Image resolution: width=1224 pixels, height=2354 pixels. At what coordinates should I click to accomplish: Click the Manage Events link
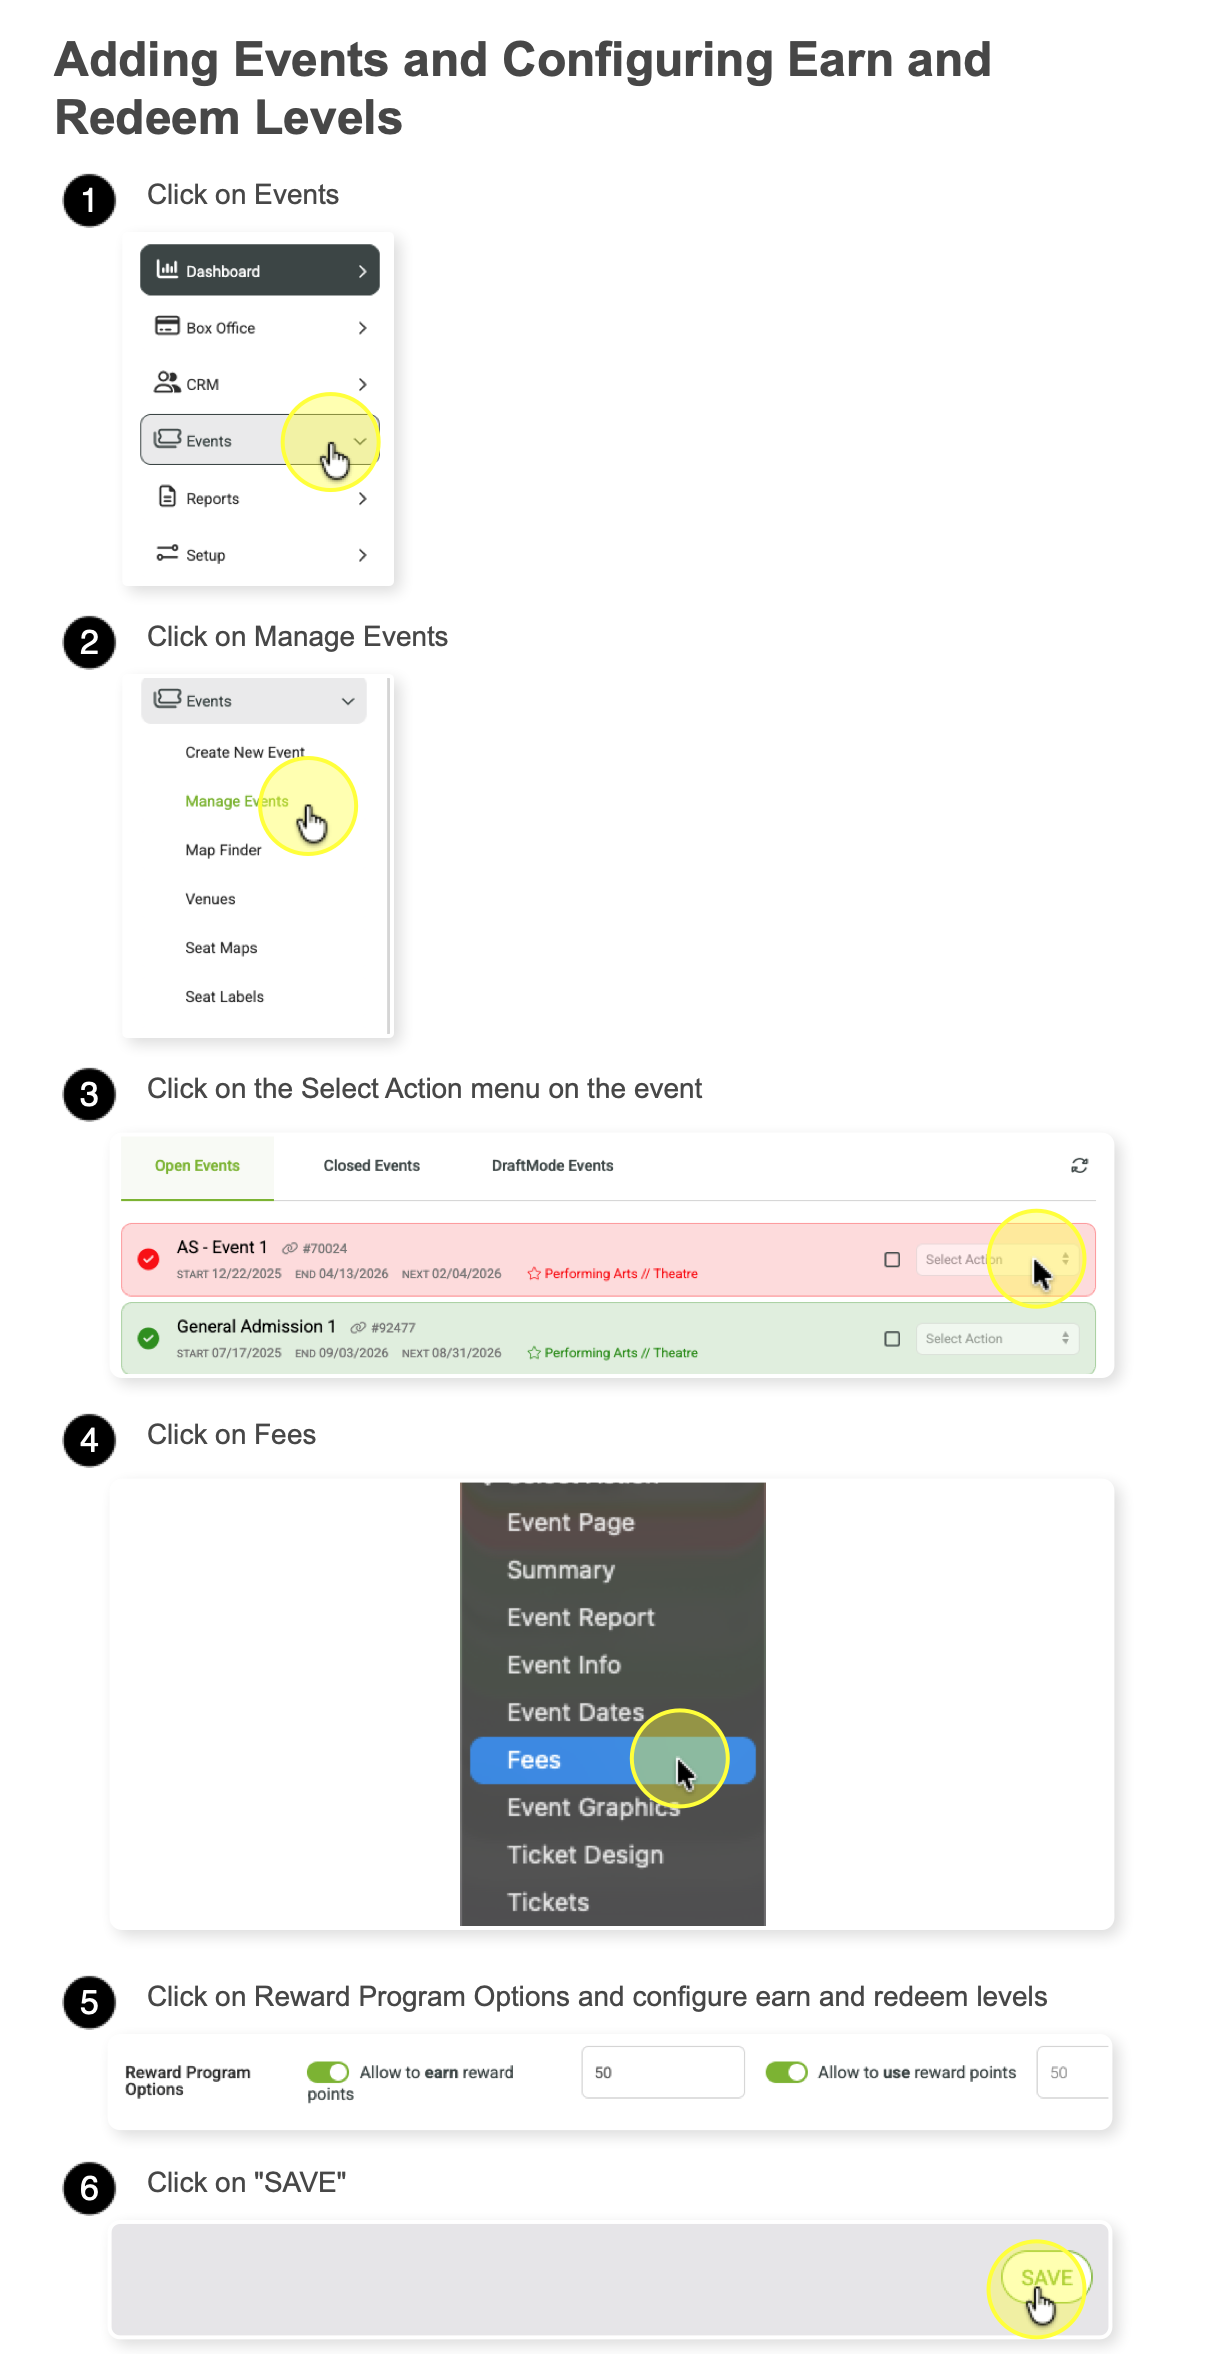(237, 801)
